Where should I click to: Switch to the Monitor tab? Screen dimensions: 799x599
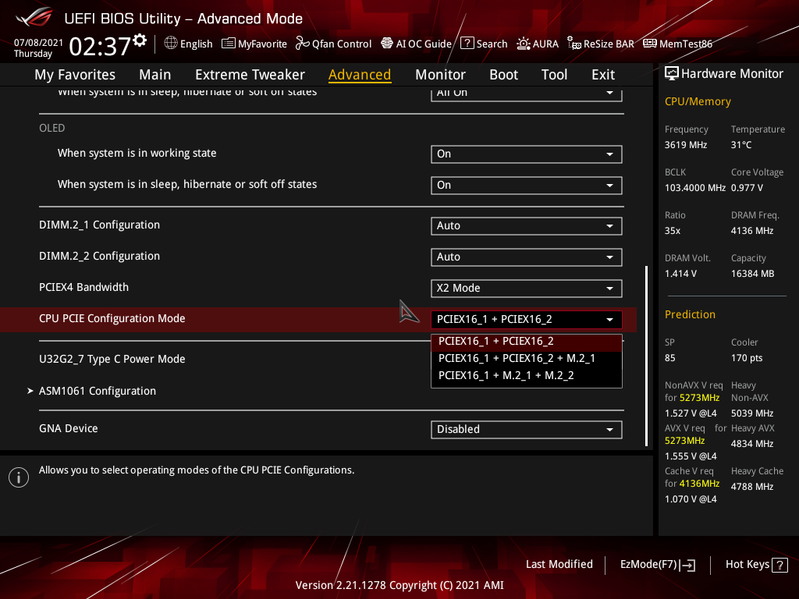[x=440, y=75]
